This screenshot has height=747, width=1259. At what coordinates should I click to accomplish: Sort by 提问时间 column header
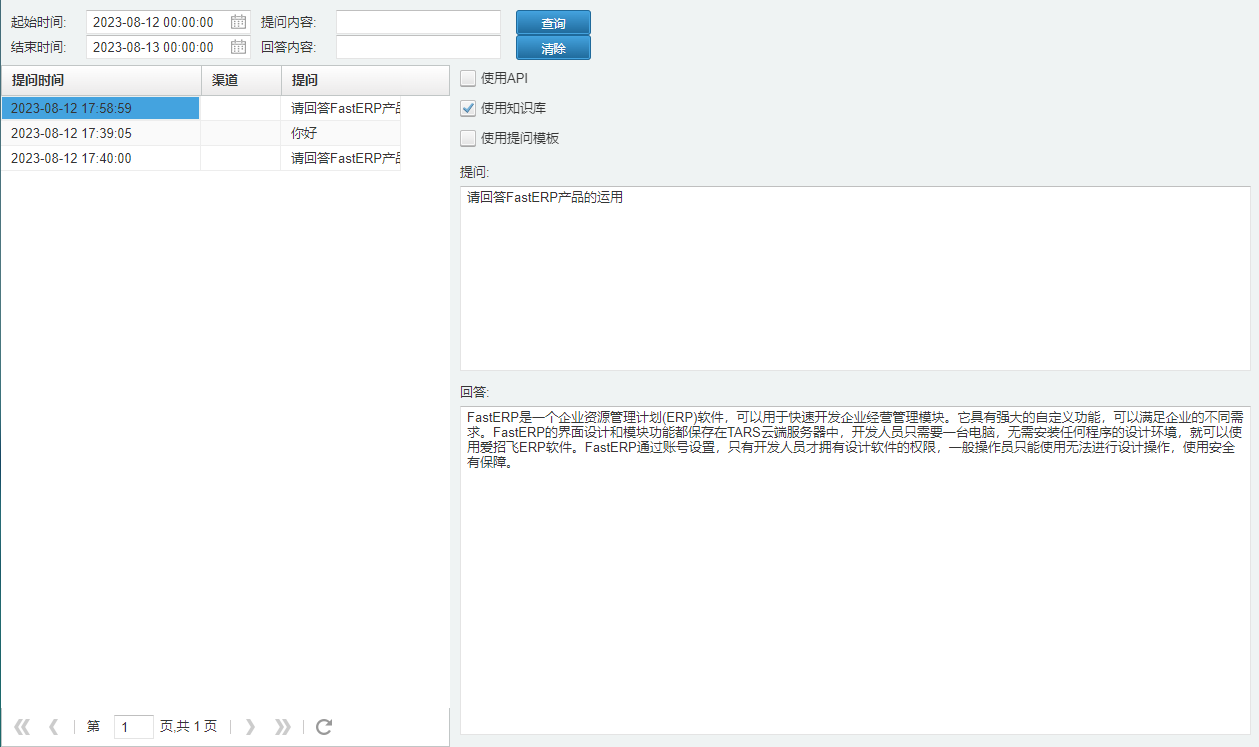101,80
